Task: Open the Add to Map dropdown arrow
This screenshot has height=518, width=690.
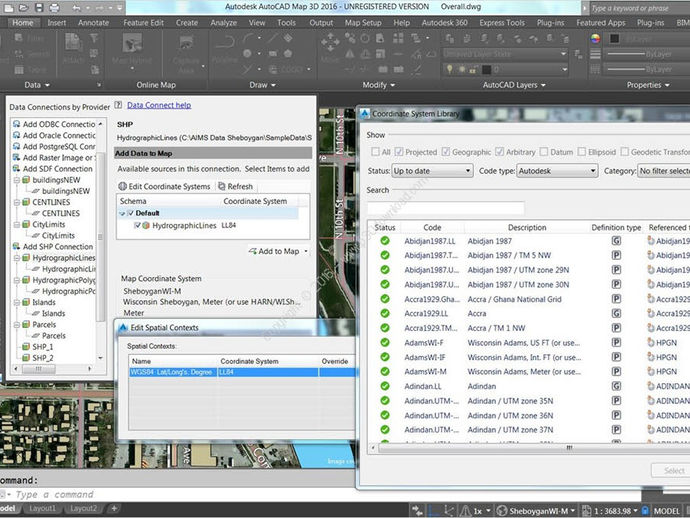Action: pos(306,251)
